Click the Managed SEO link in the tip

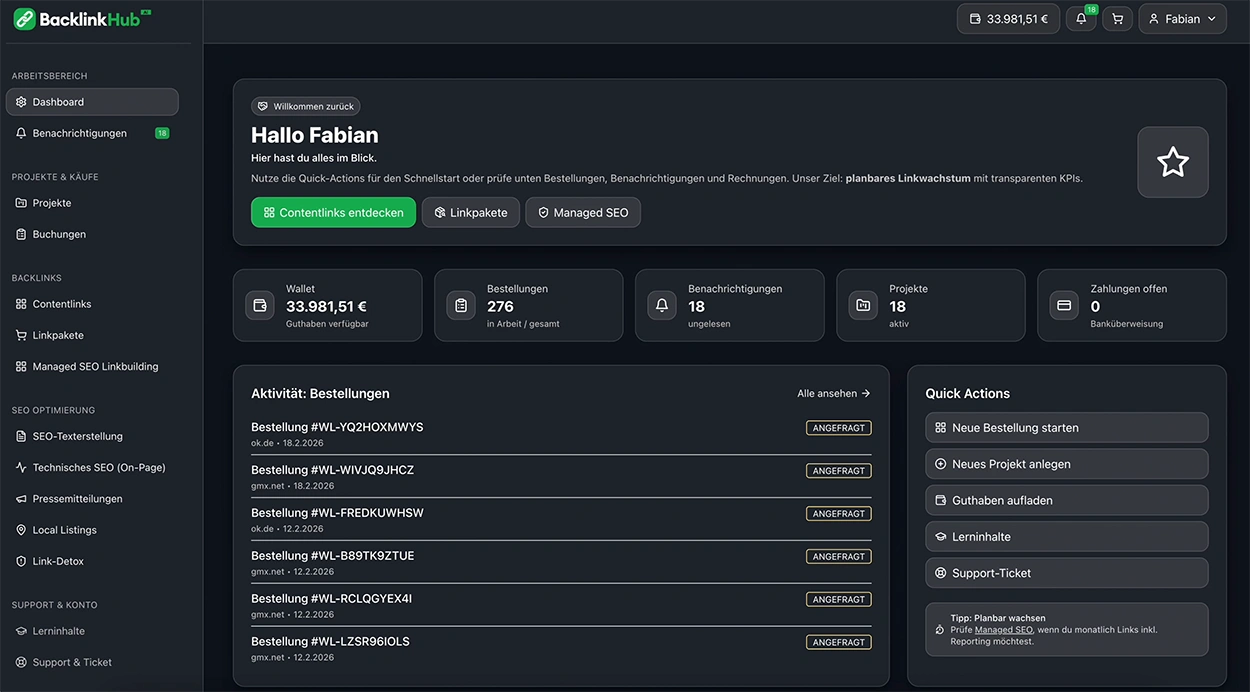1003,630
